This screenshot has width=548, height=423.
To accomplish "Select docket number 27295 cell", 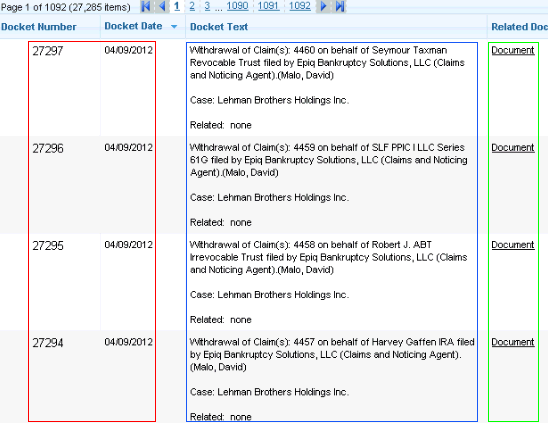I will click(48, 246).
